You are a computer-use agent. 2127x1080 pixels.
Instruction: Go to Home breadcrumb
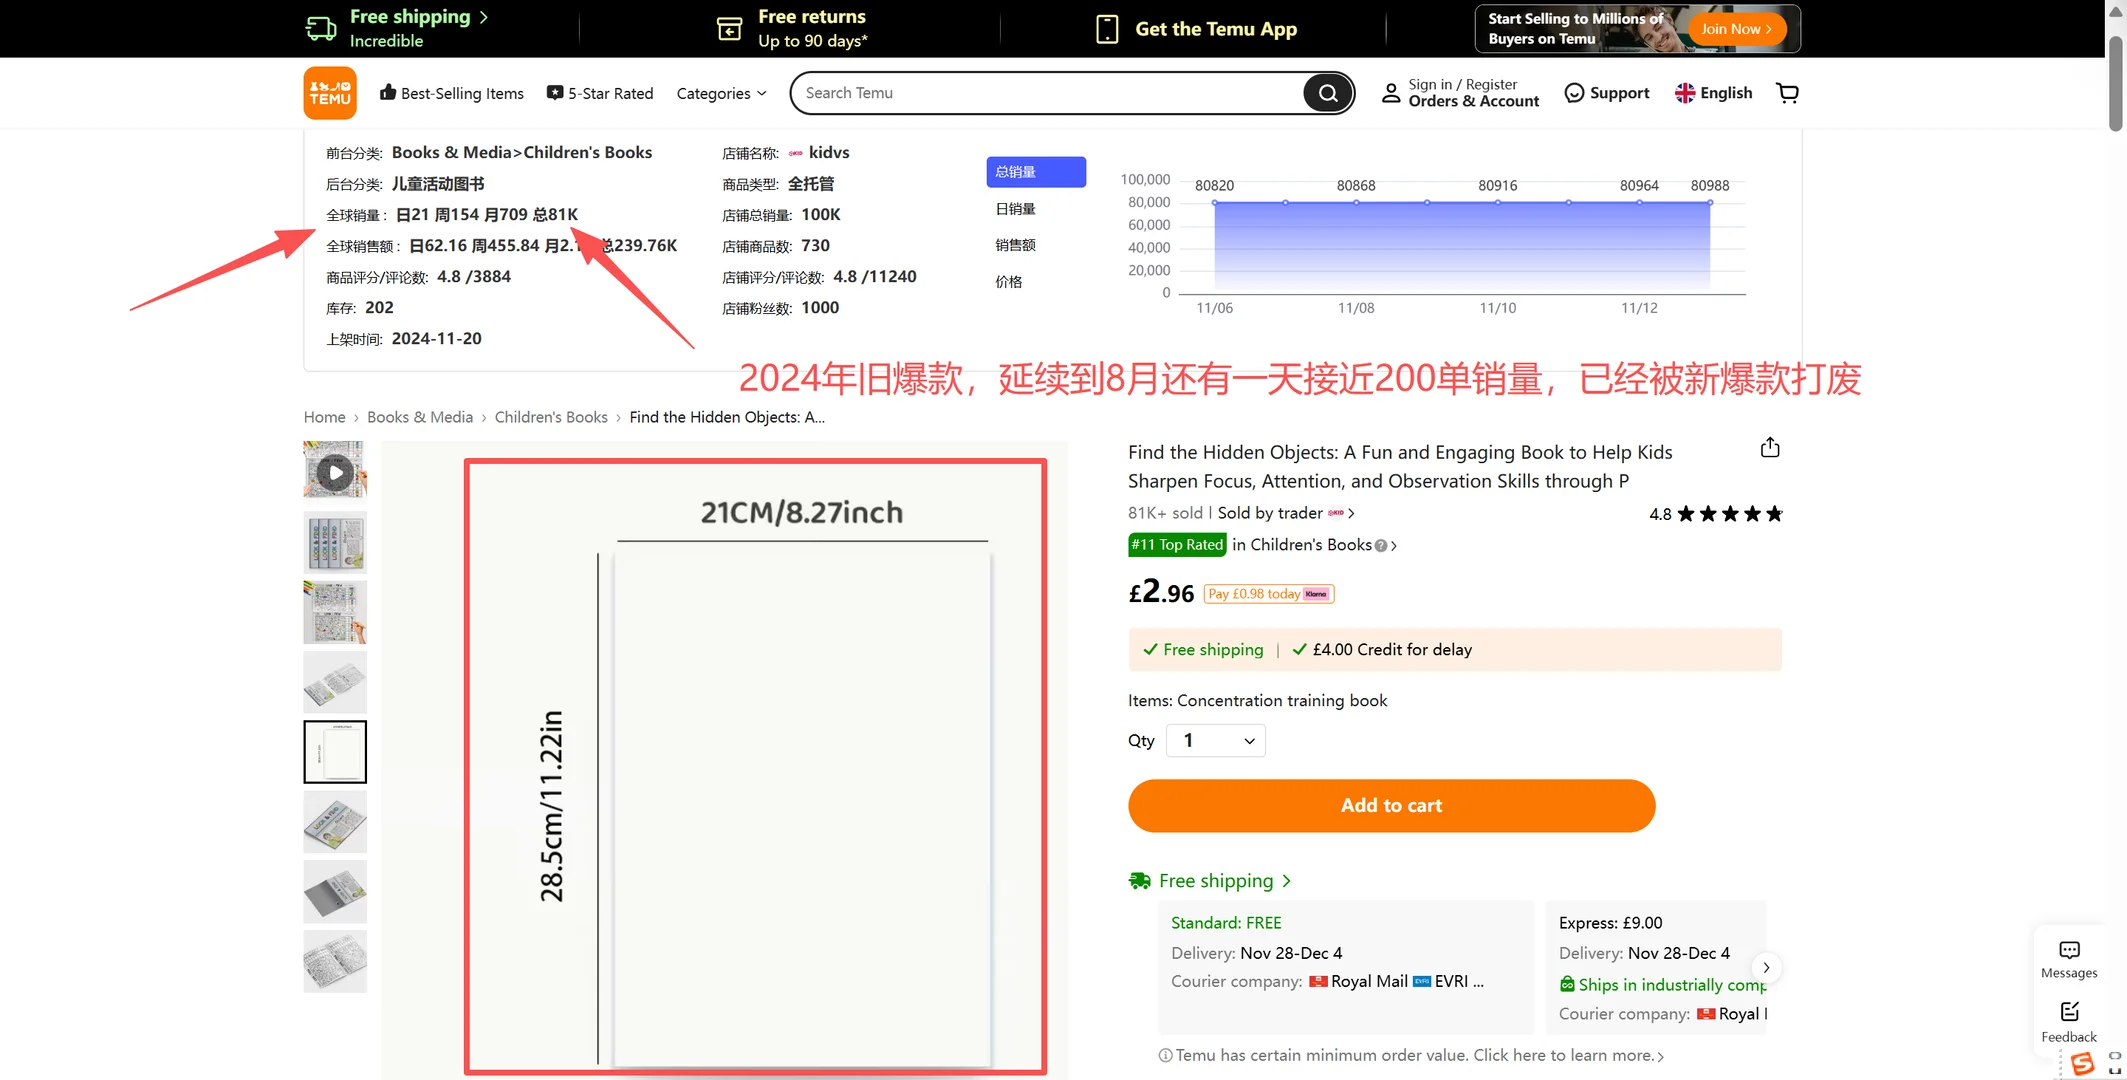[324, 417]
